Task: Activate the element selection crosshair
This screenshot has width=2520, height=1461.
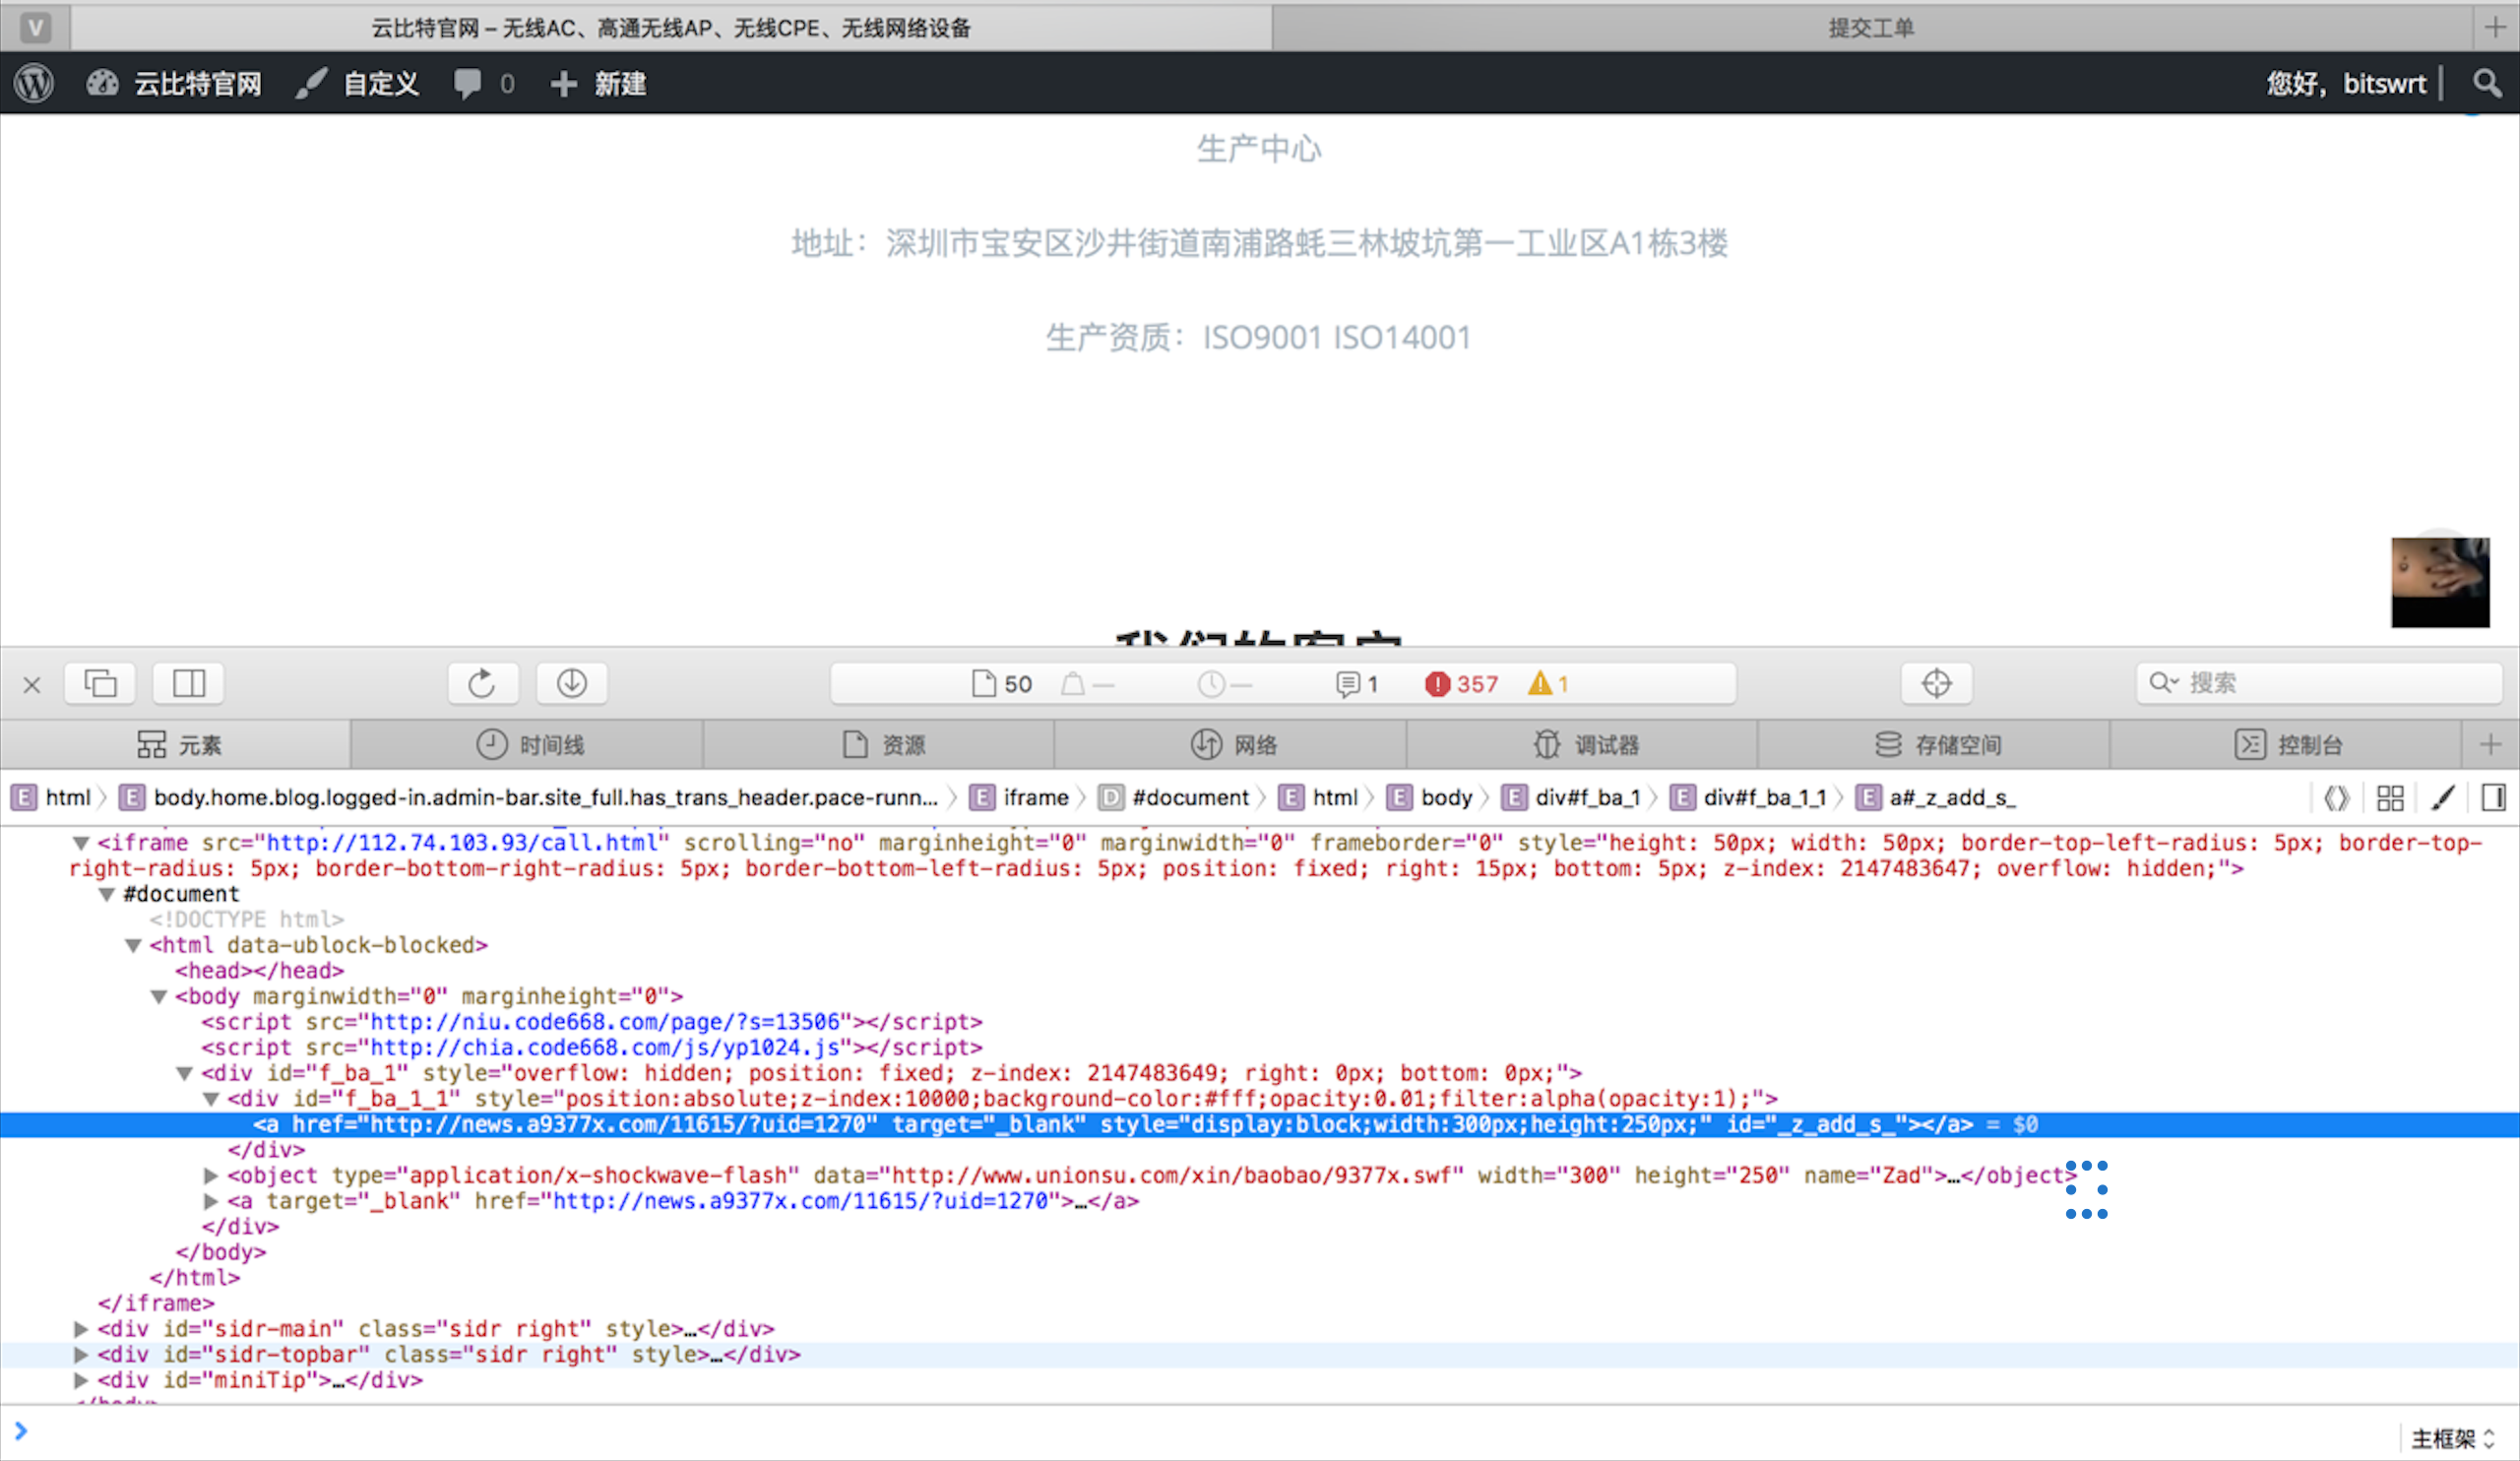Action: click(1937, 684)
